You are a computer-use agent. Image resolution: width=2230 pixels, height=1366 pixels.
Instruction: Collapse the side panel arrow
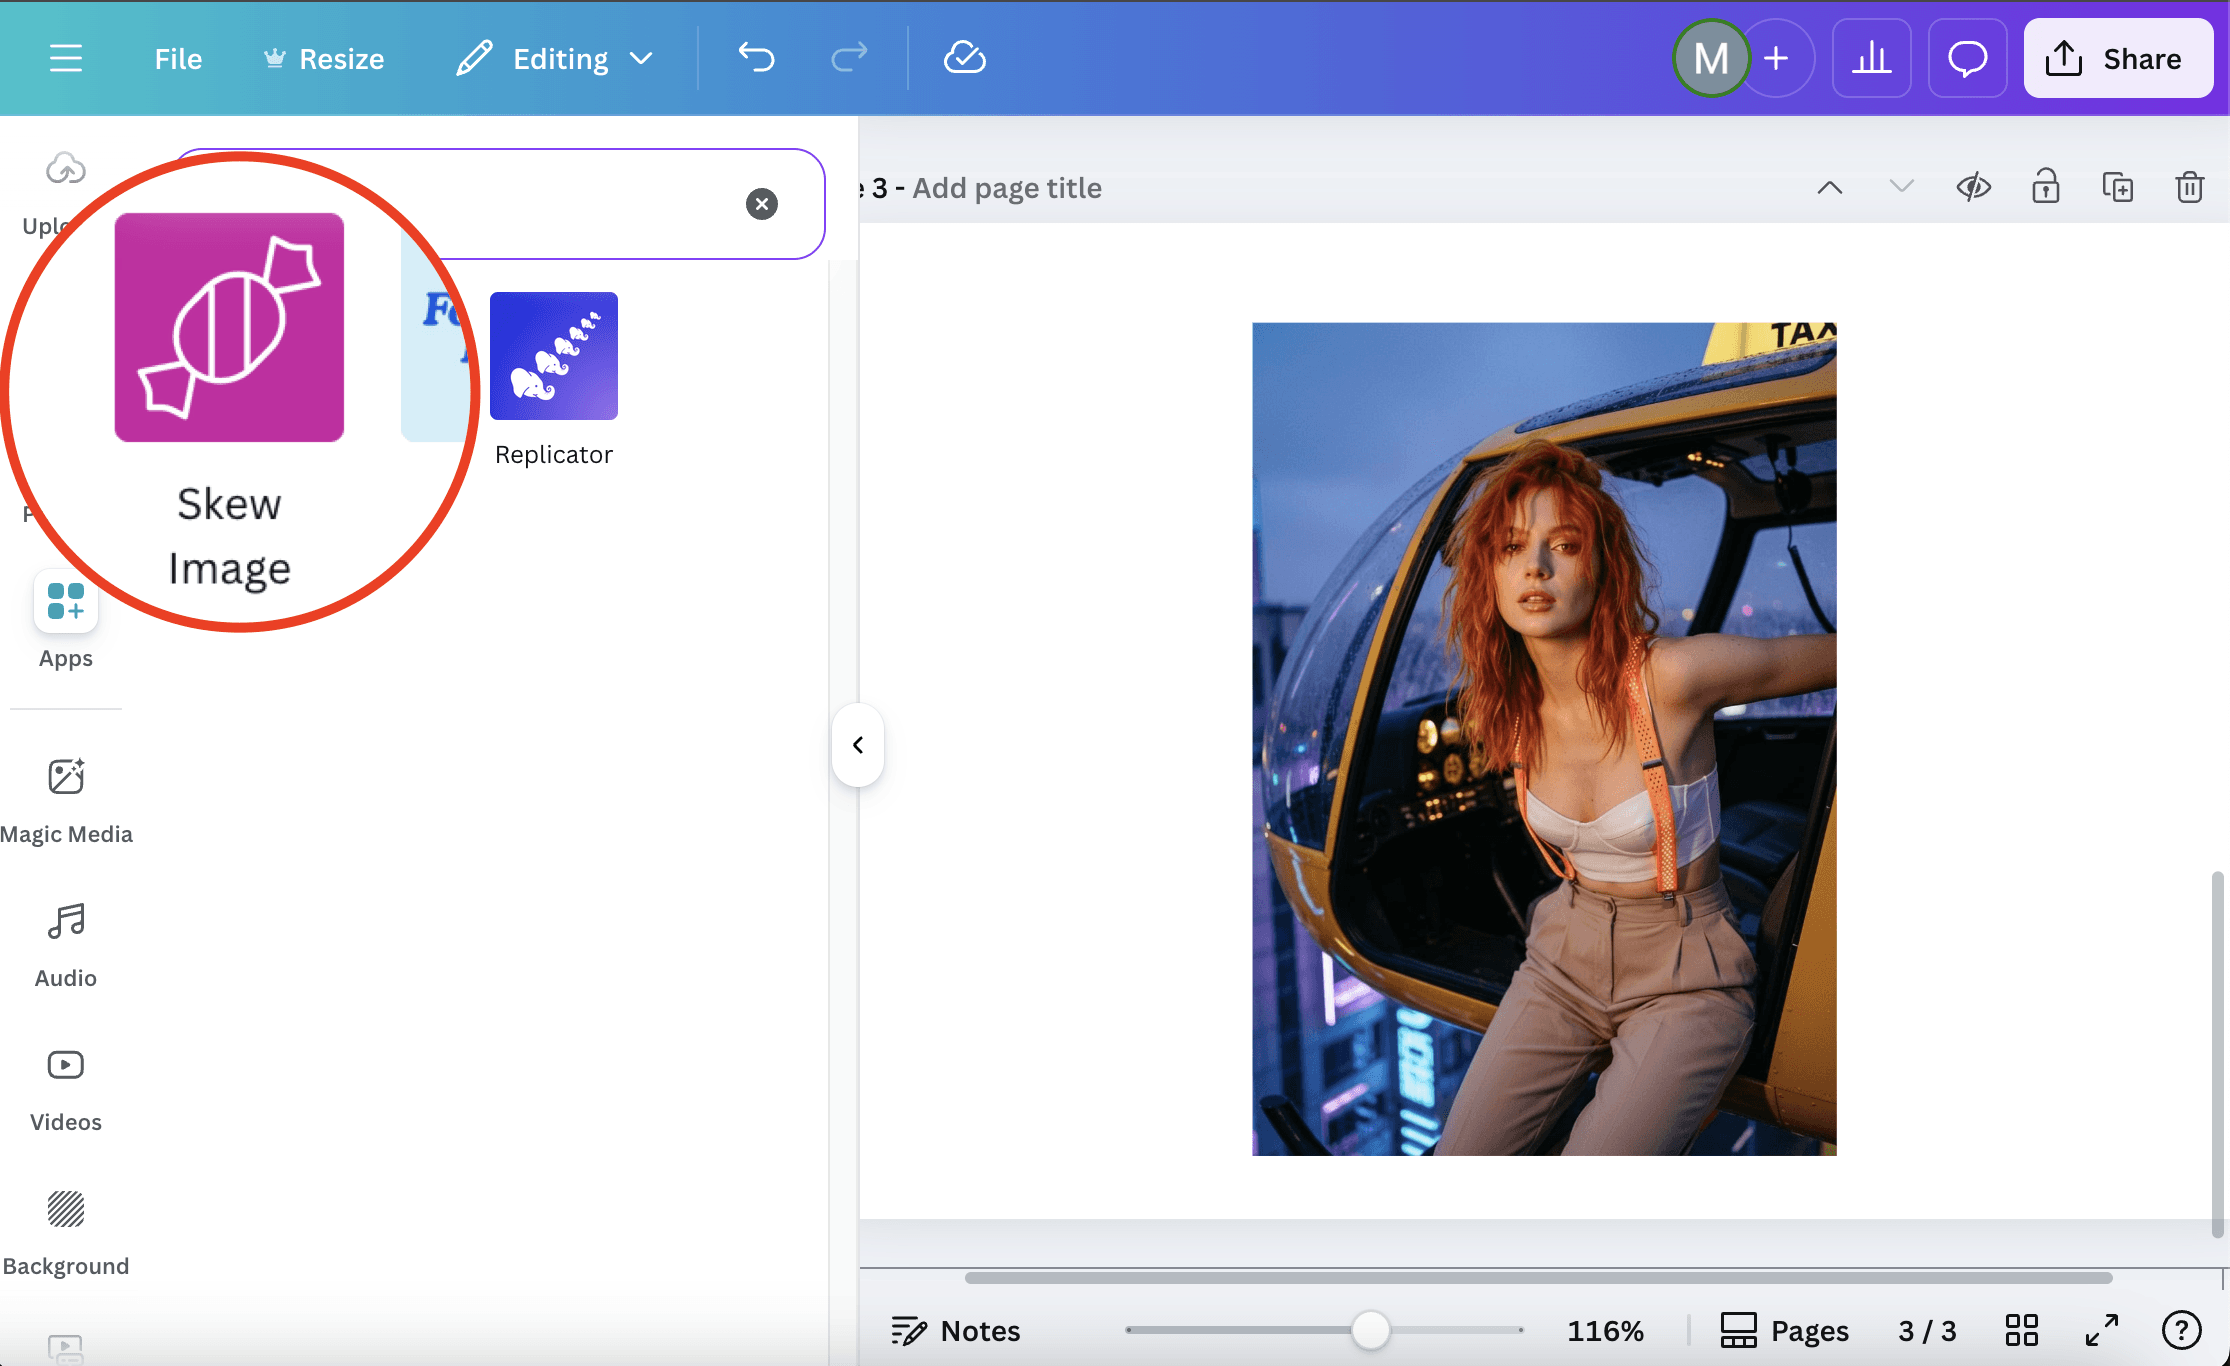[858, 745]
